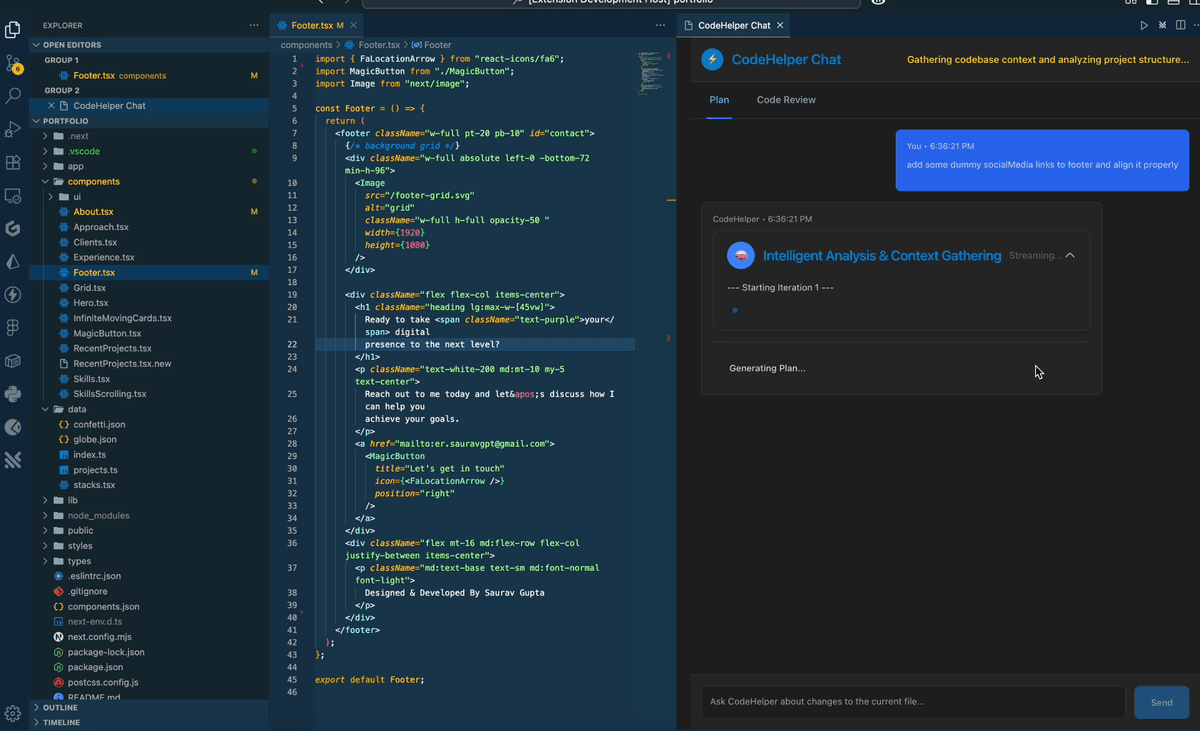Click the Explorer more actions ellipsis
This screenshot has width=1200, height=731.
tap(254, 25)
